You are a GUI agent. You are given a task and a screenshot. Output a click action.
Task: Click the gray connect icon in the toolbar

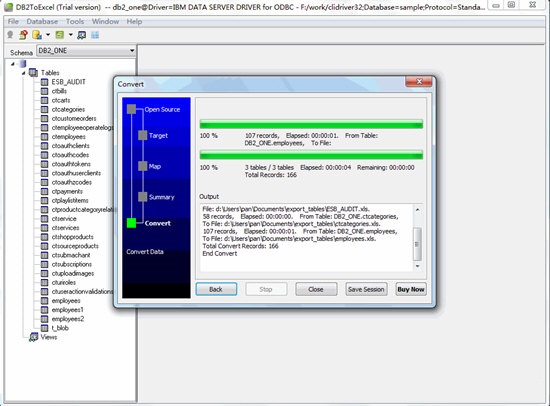(x=10, y=35)
